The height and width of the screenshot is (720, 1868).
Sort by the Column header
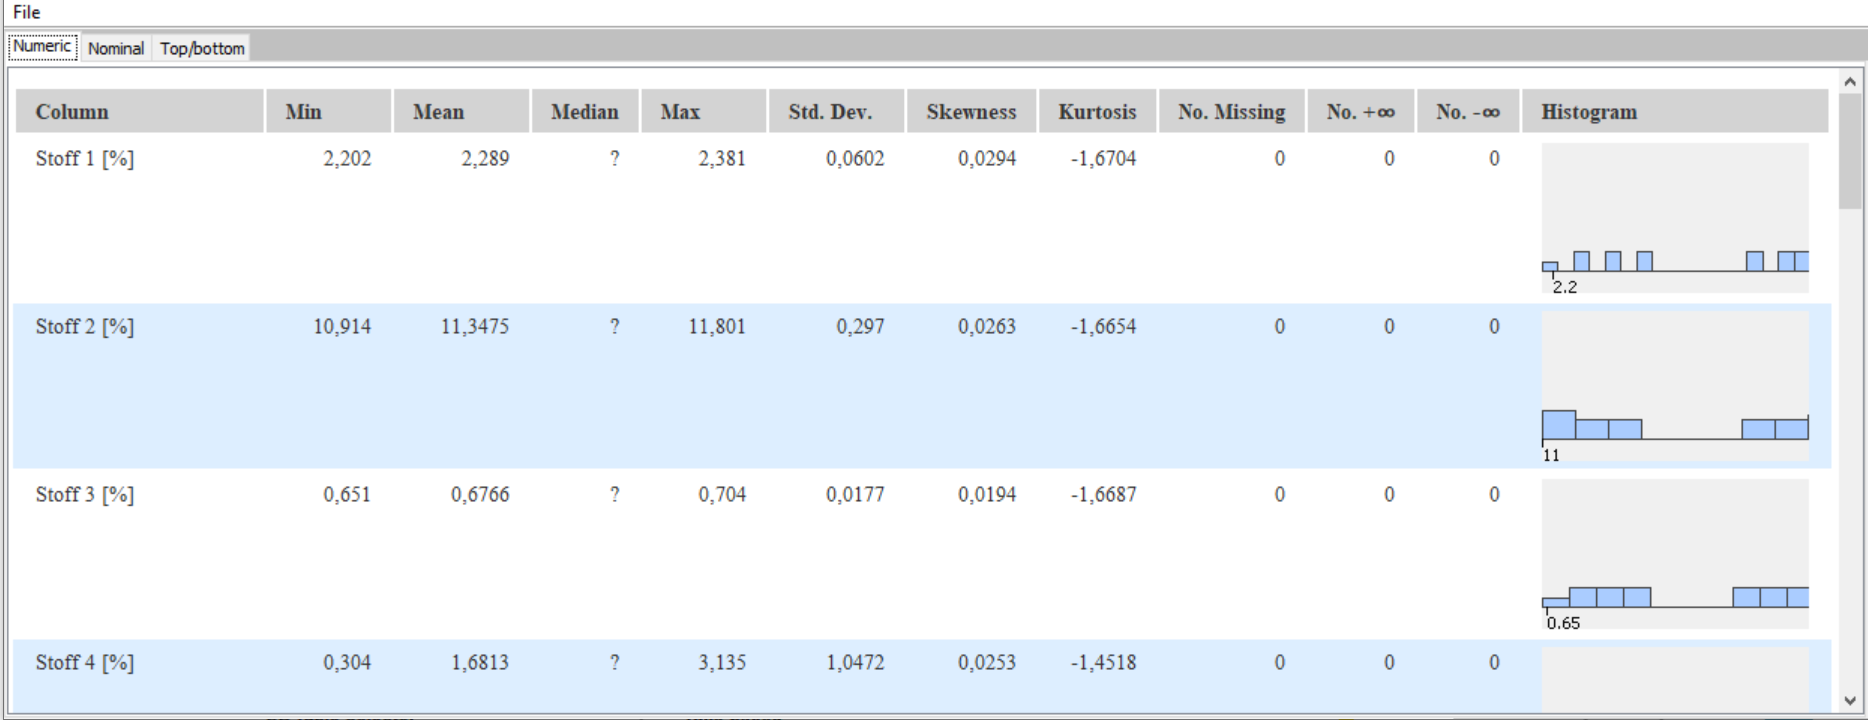[x=139, y=111]
